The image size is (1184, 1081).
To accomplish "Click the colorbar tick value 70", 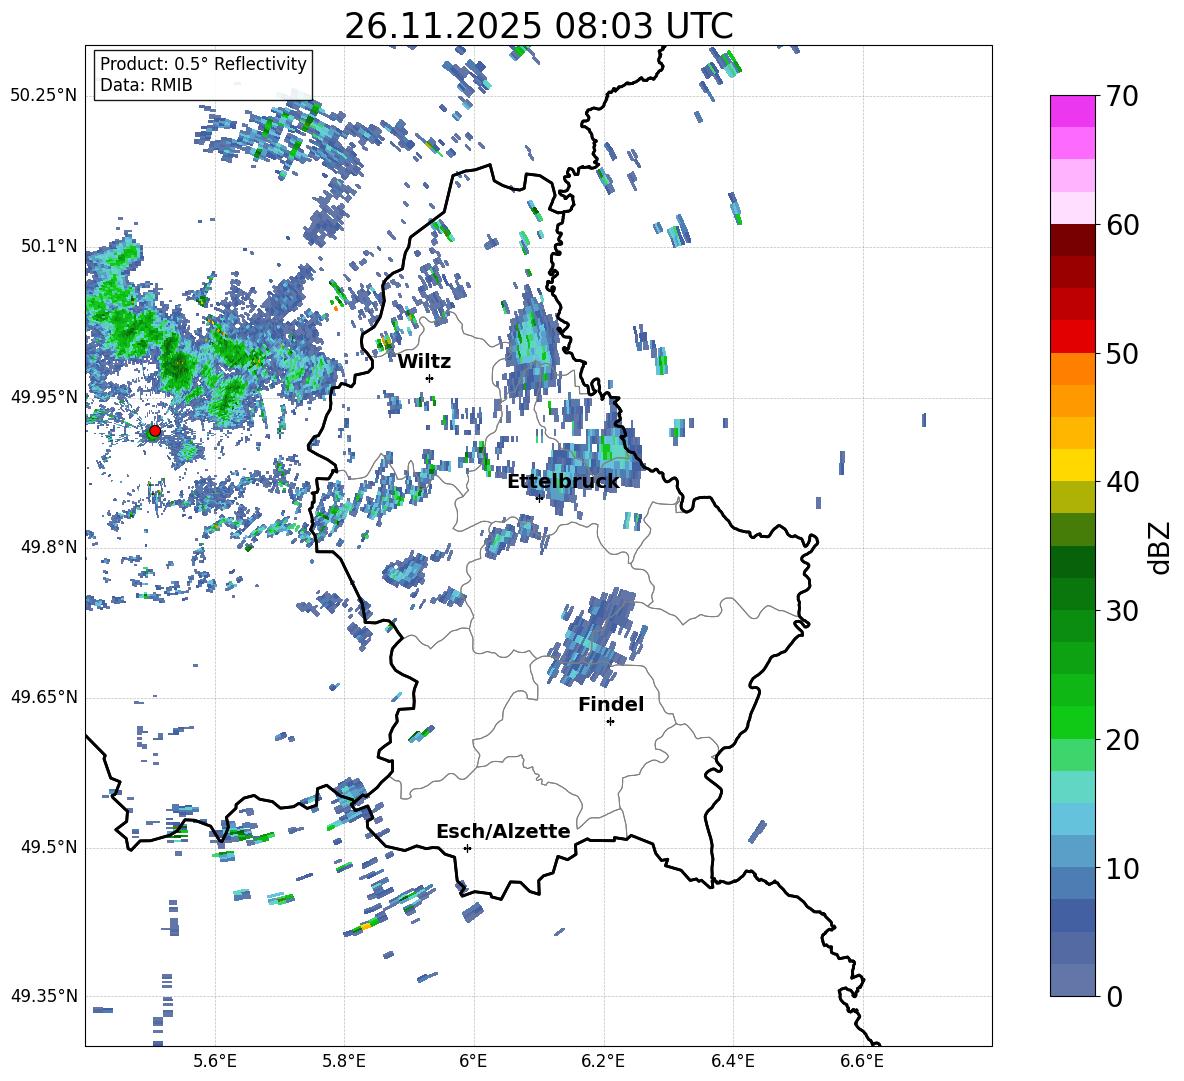I will pyautogui.click(x=1122, y=97).
